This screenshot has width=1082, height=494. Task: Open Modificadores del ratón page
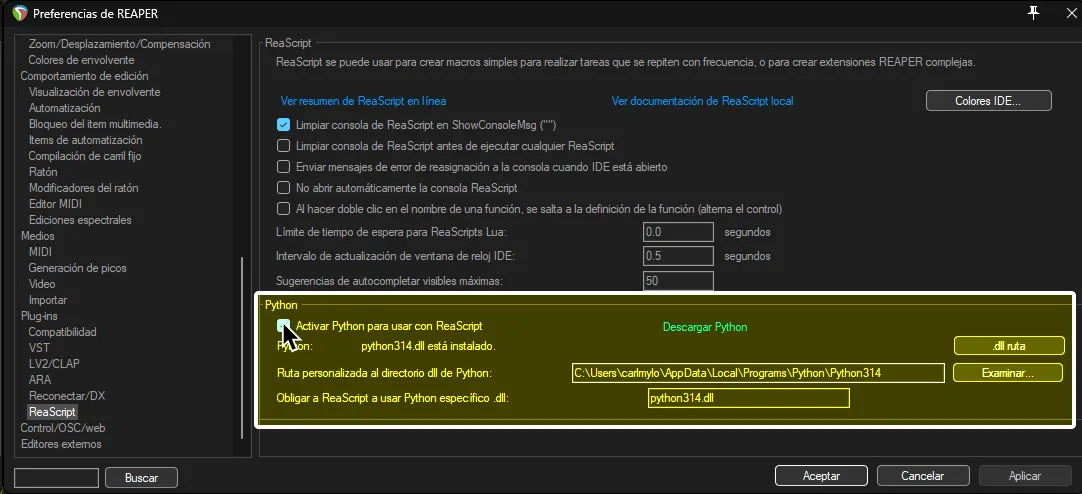(83, 188)
